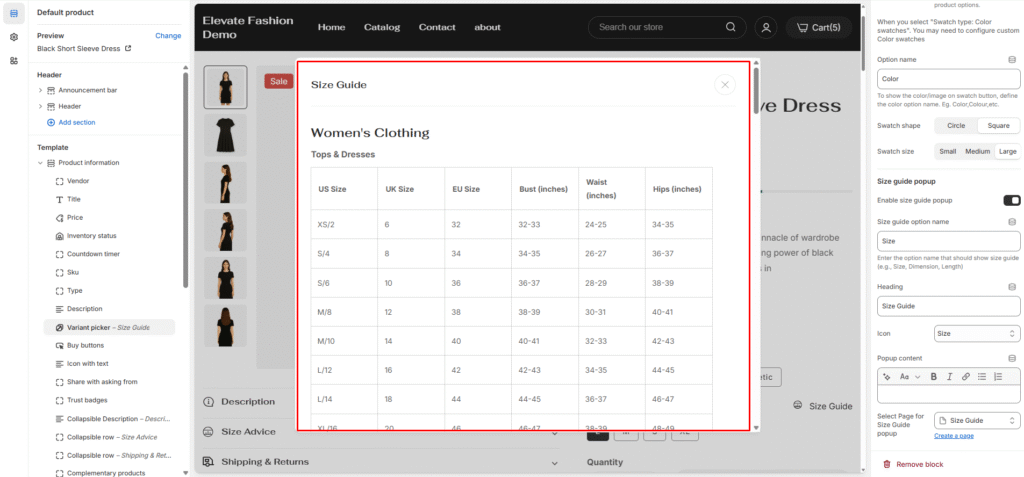Set Swatch size to Small
Screen dimensions: 1024x477
click(x=948, y=151)
